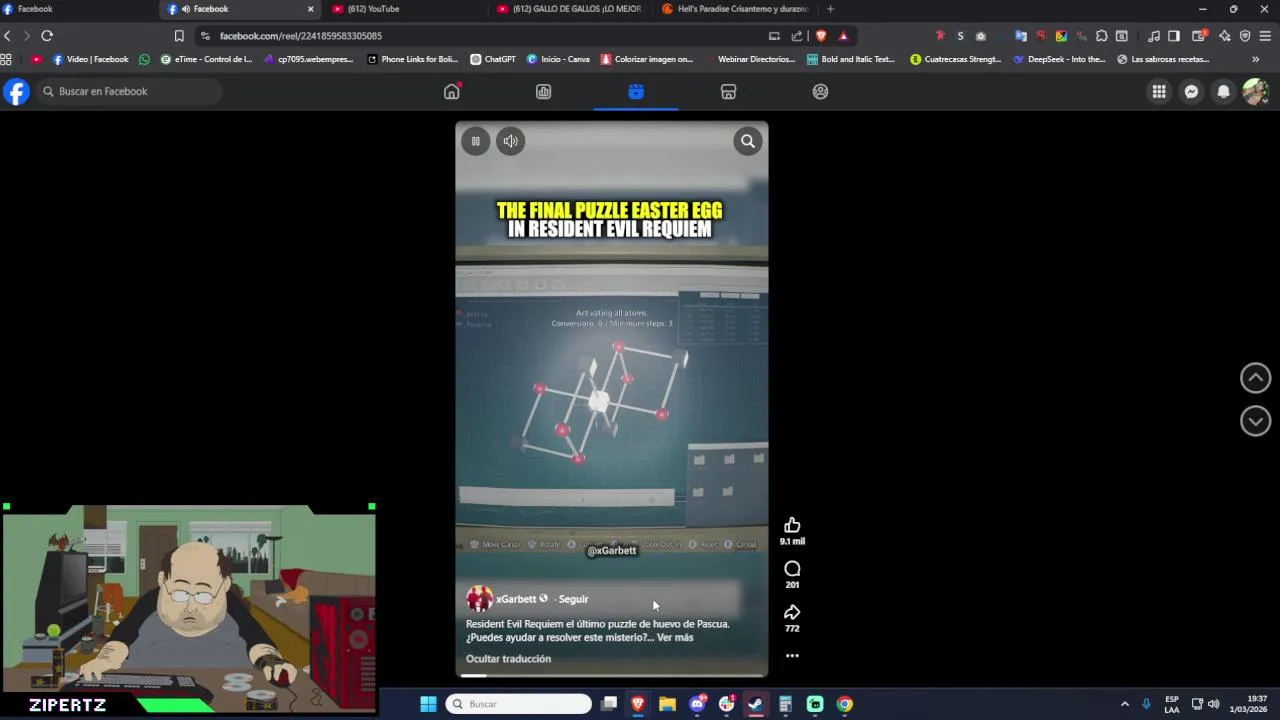The width and height of the screenshot is (1280, 720).
Task: Click Ocultar traducción link
Action: coord(508,659)
